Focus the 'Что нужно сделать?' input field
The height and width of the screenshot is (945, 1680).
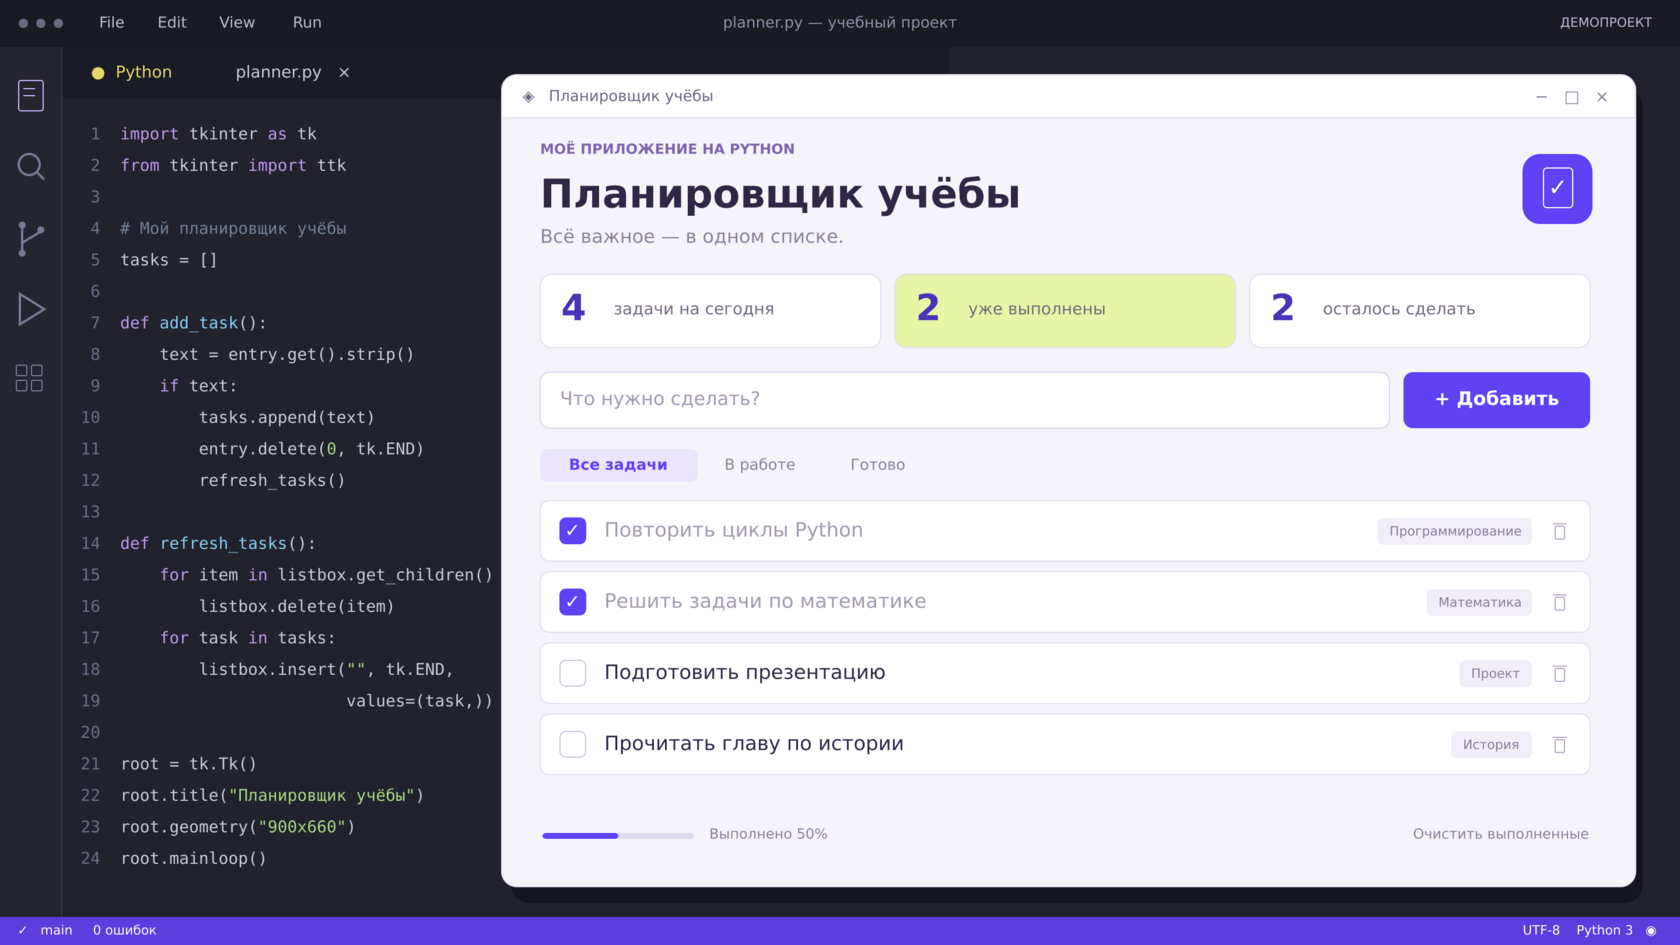pyautogui.click(x=964, y=400)
